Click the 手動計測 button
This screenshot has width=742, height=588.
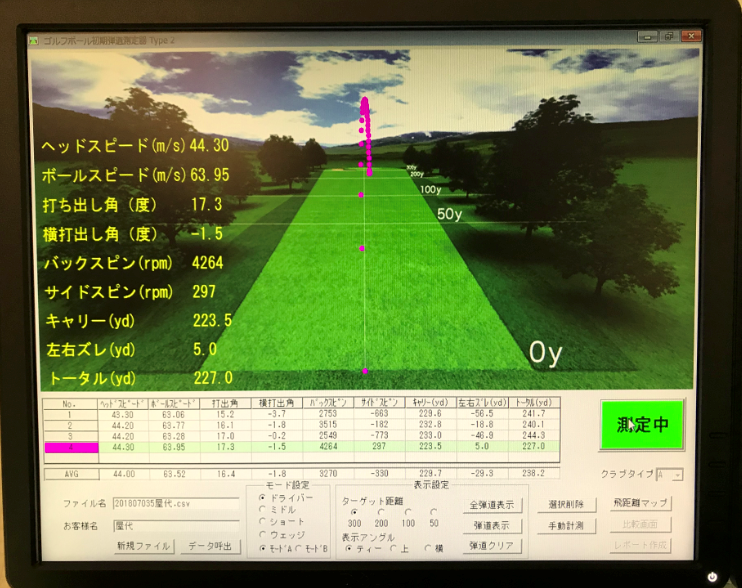coord(566,526)
